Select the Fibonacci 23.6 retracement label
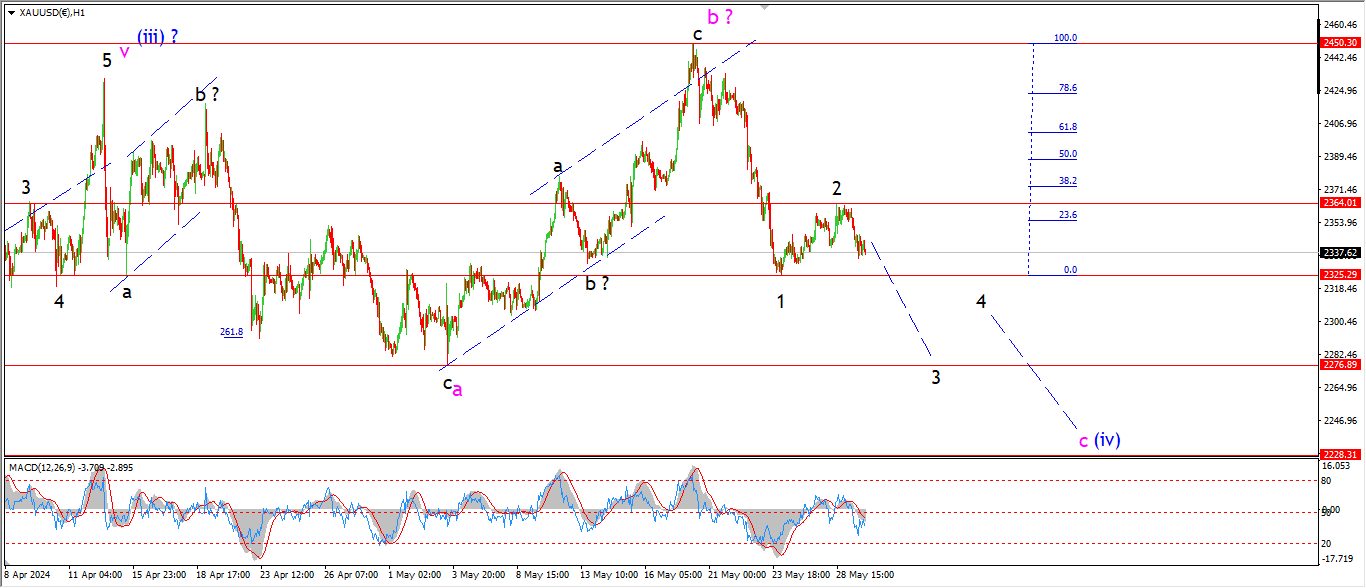 pyautogui.click(x=1067, y=215)
